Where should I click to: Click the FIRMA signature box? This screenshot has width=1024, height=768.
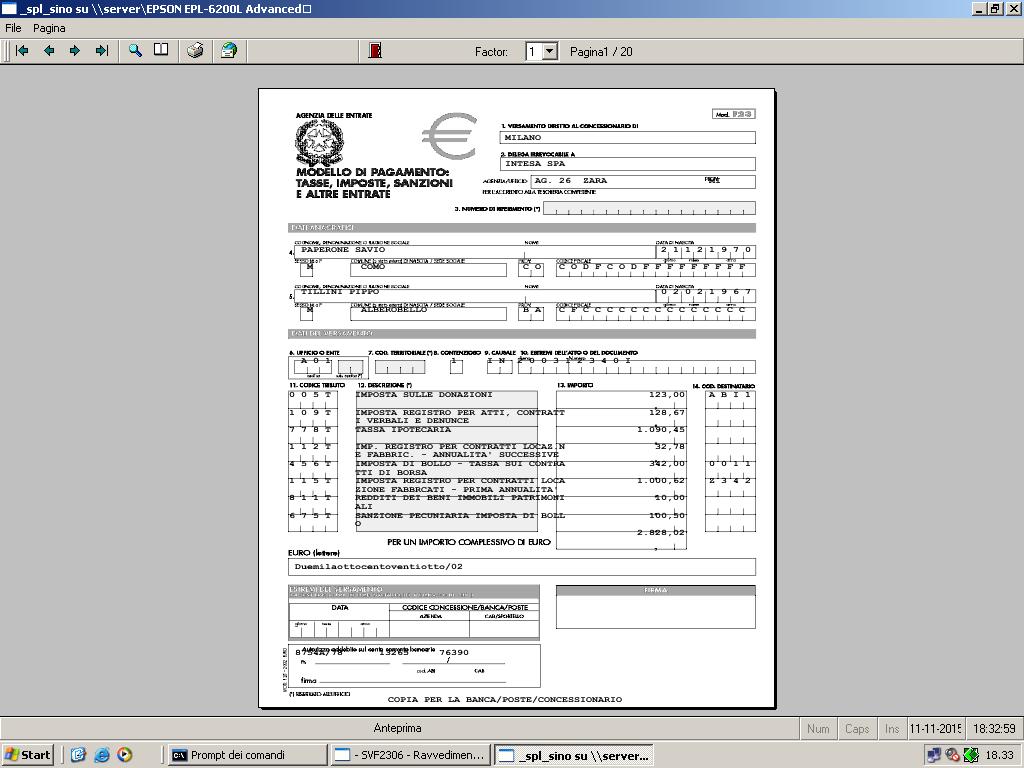656,607
